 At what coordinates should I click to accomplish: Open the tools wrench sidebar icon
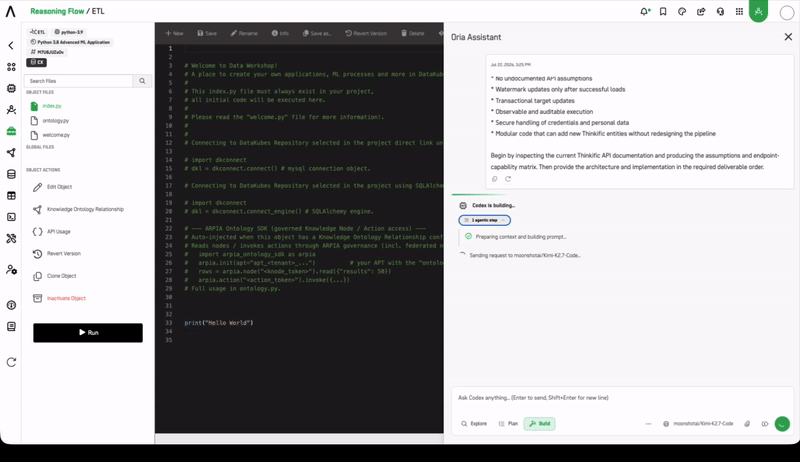click(11, 238)
